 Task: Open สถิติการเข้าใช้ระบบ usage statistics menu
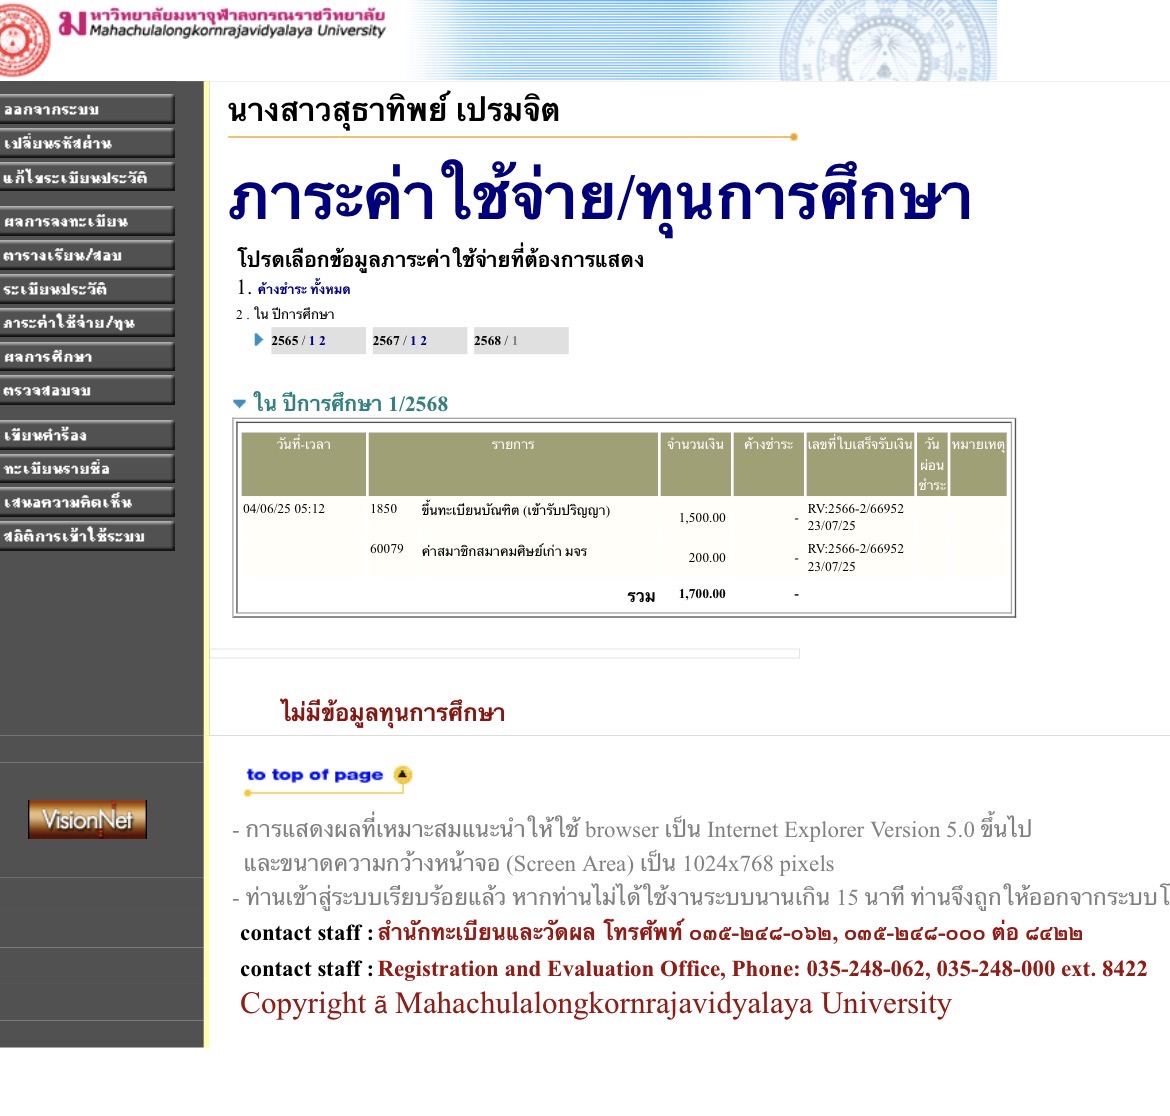click(x=87, y=536)
